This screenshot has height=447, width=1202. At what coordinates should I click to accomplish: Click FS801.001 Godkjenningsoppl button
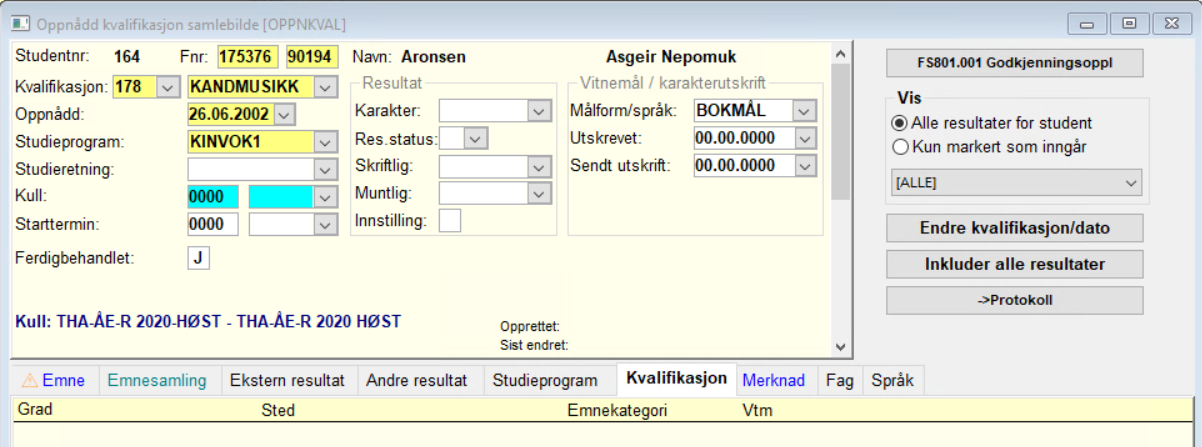[1014, 62]
